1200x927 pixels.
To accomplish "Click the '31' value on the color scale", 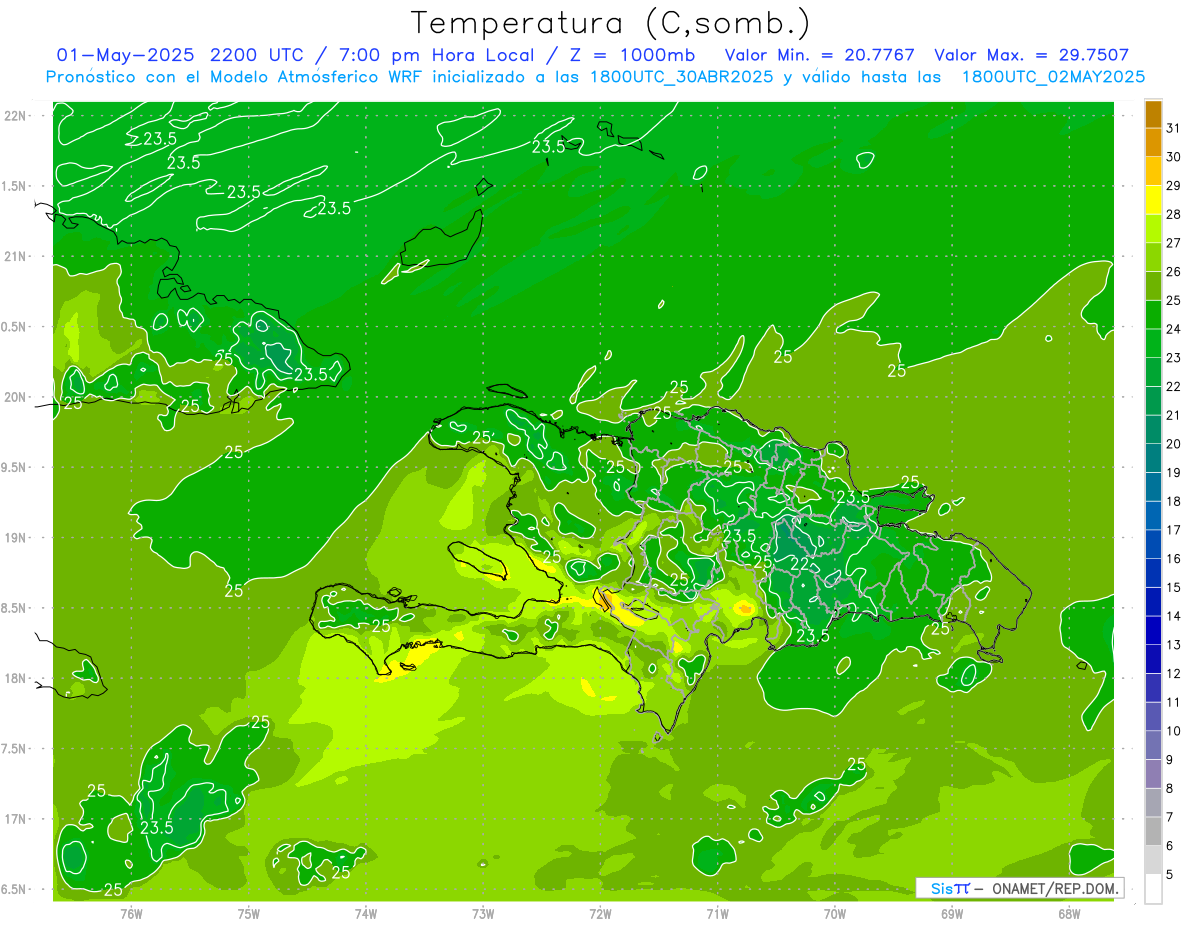I will pos(1173,128).
